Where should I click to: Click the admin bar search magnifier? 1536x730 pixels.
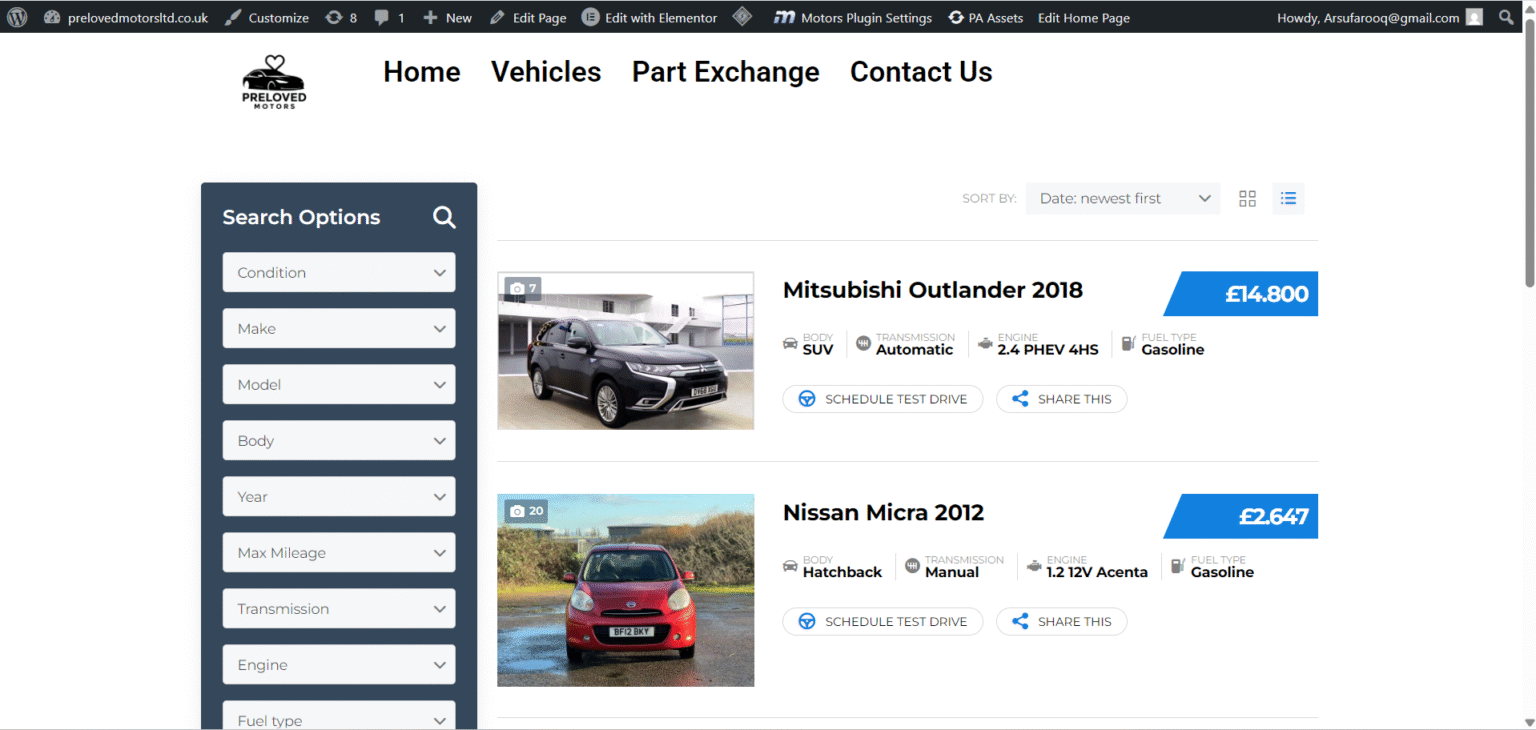click(1507, 16)
